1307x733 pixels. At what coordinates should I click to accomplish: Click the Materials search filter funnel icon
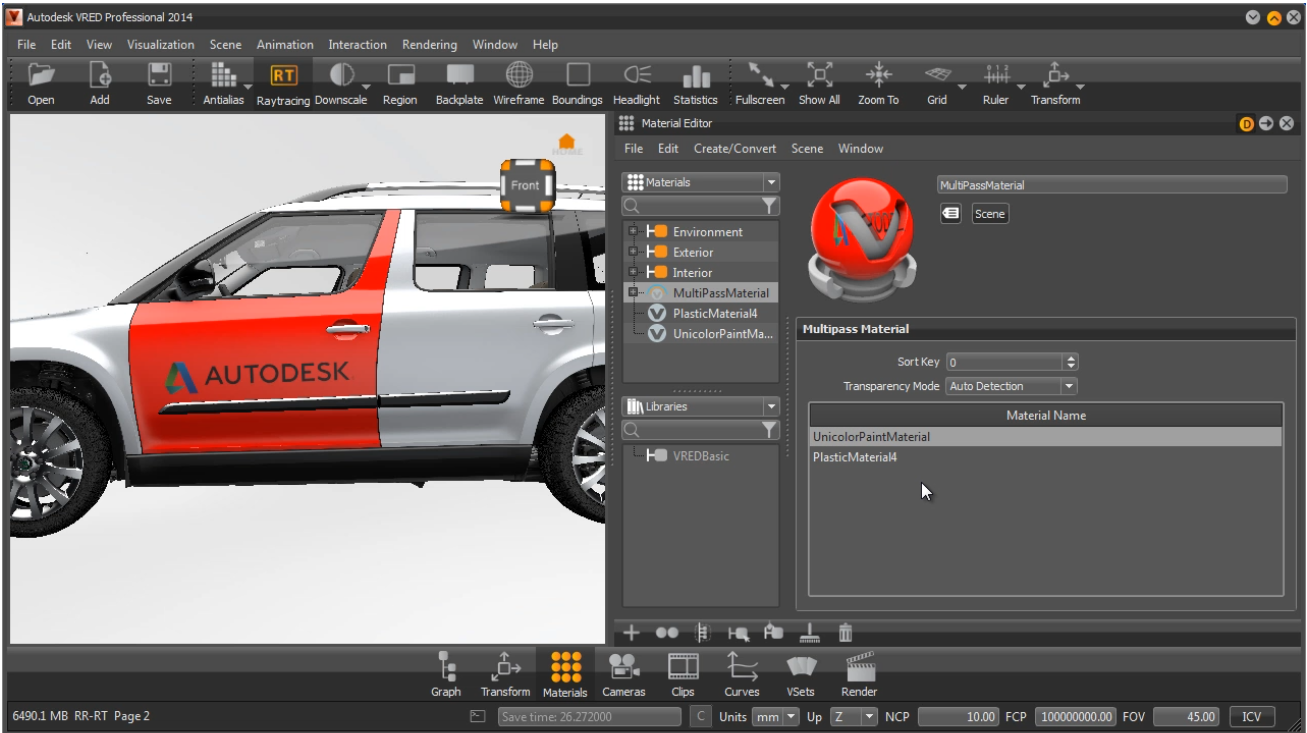(769, 206)
